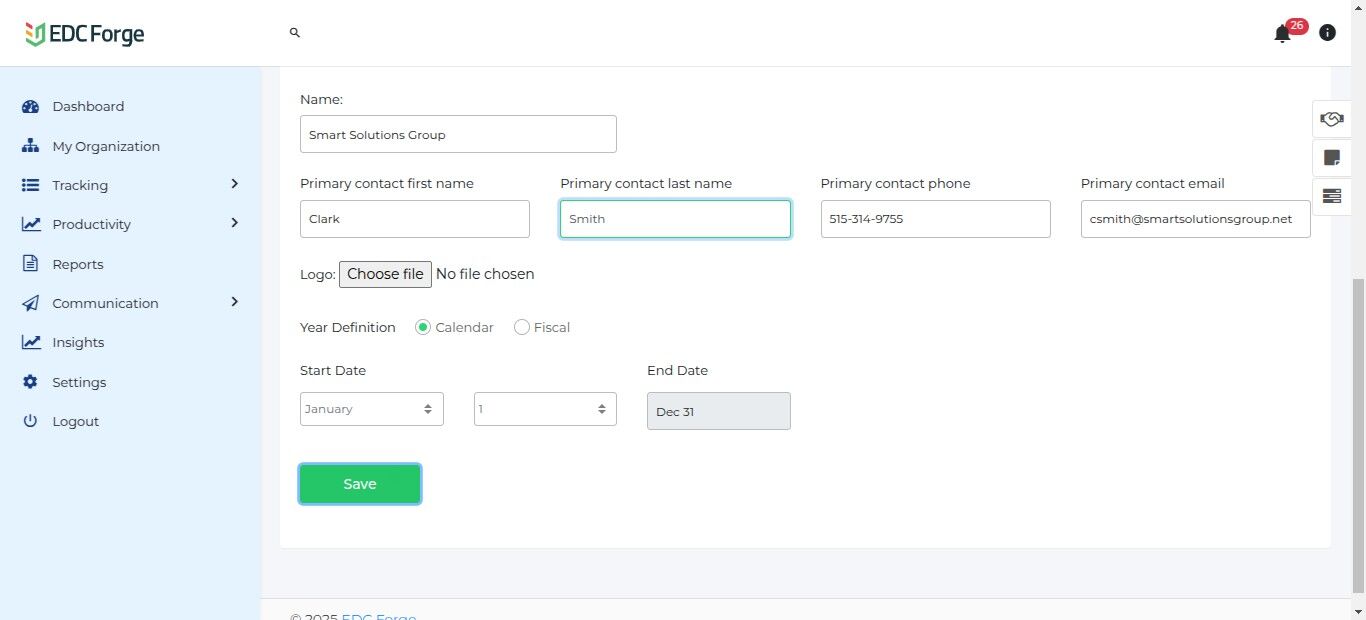
Task: Click the Logout power icon
Action: click(30, 421)
